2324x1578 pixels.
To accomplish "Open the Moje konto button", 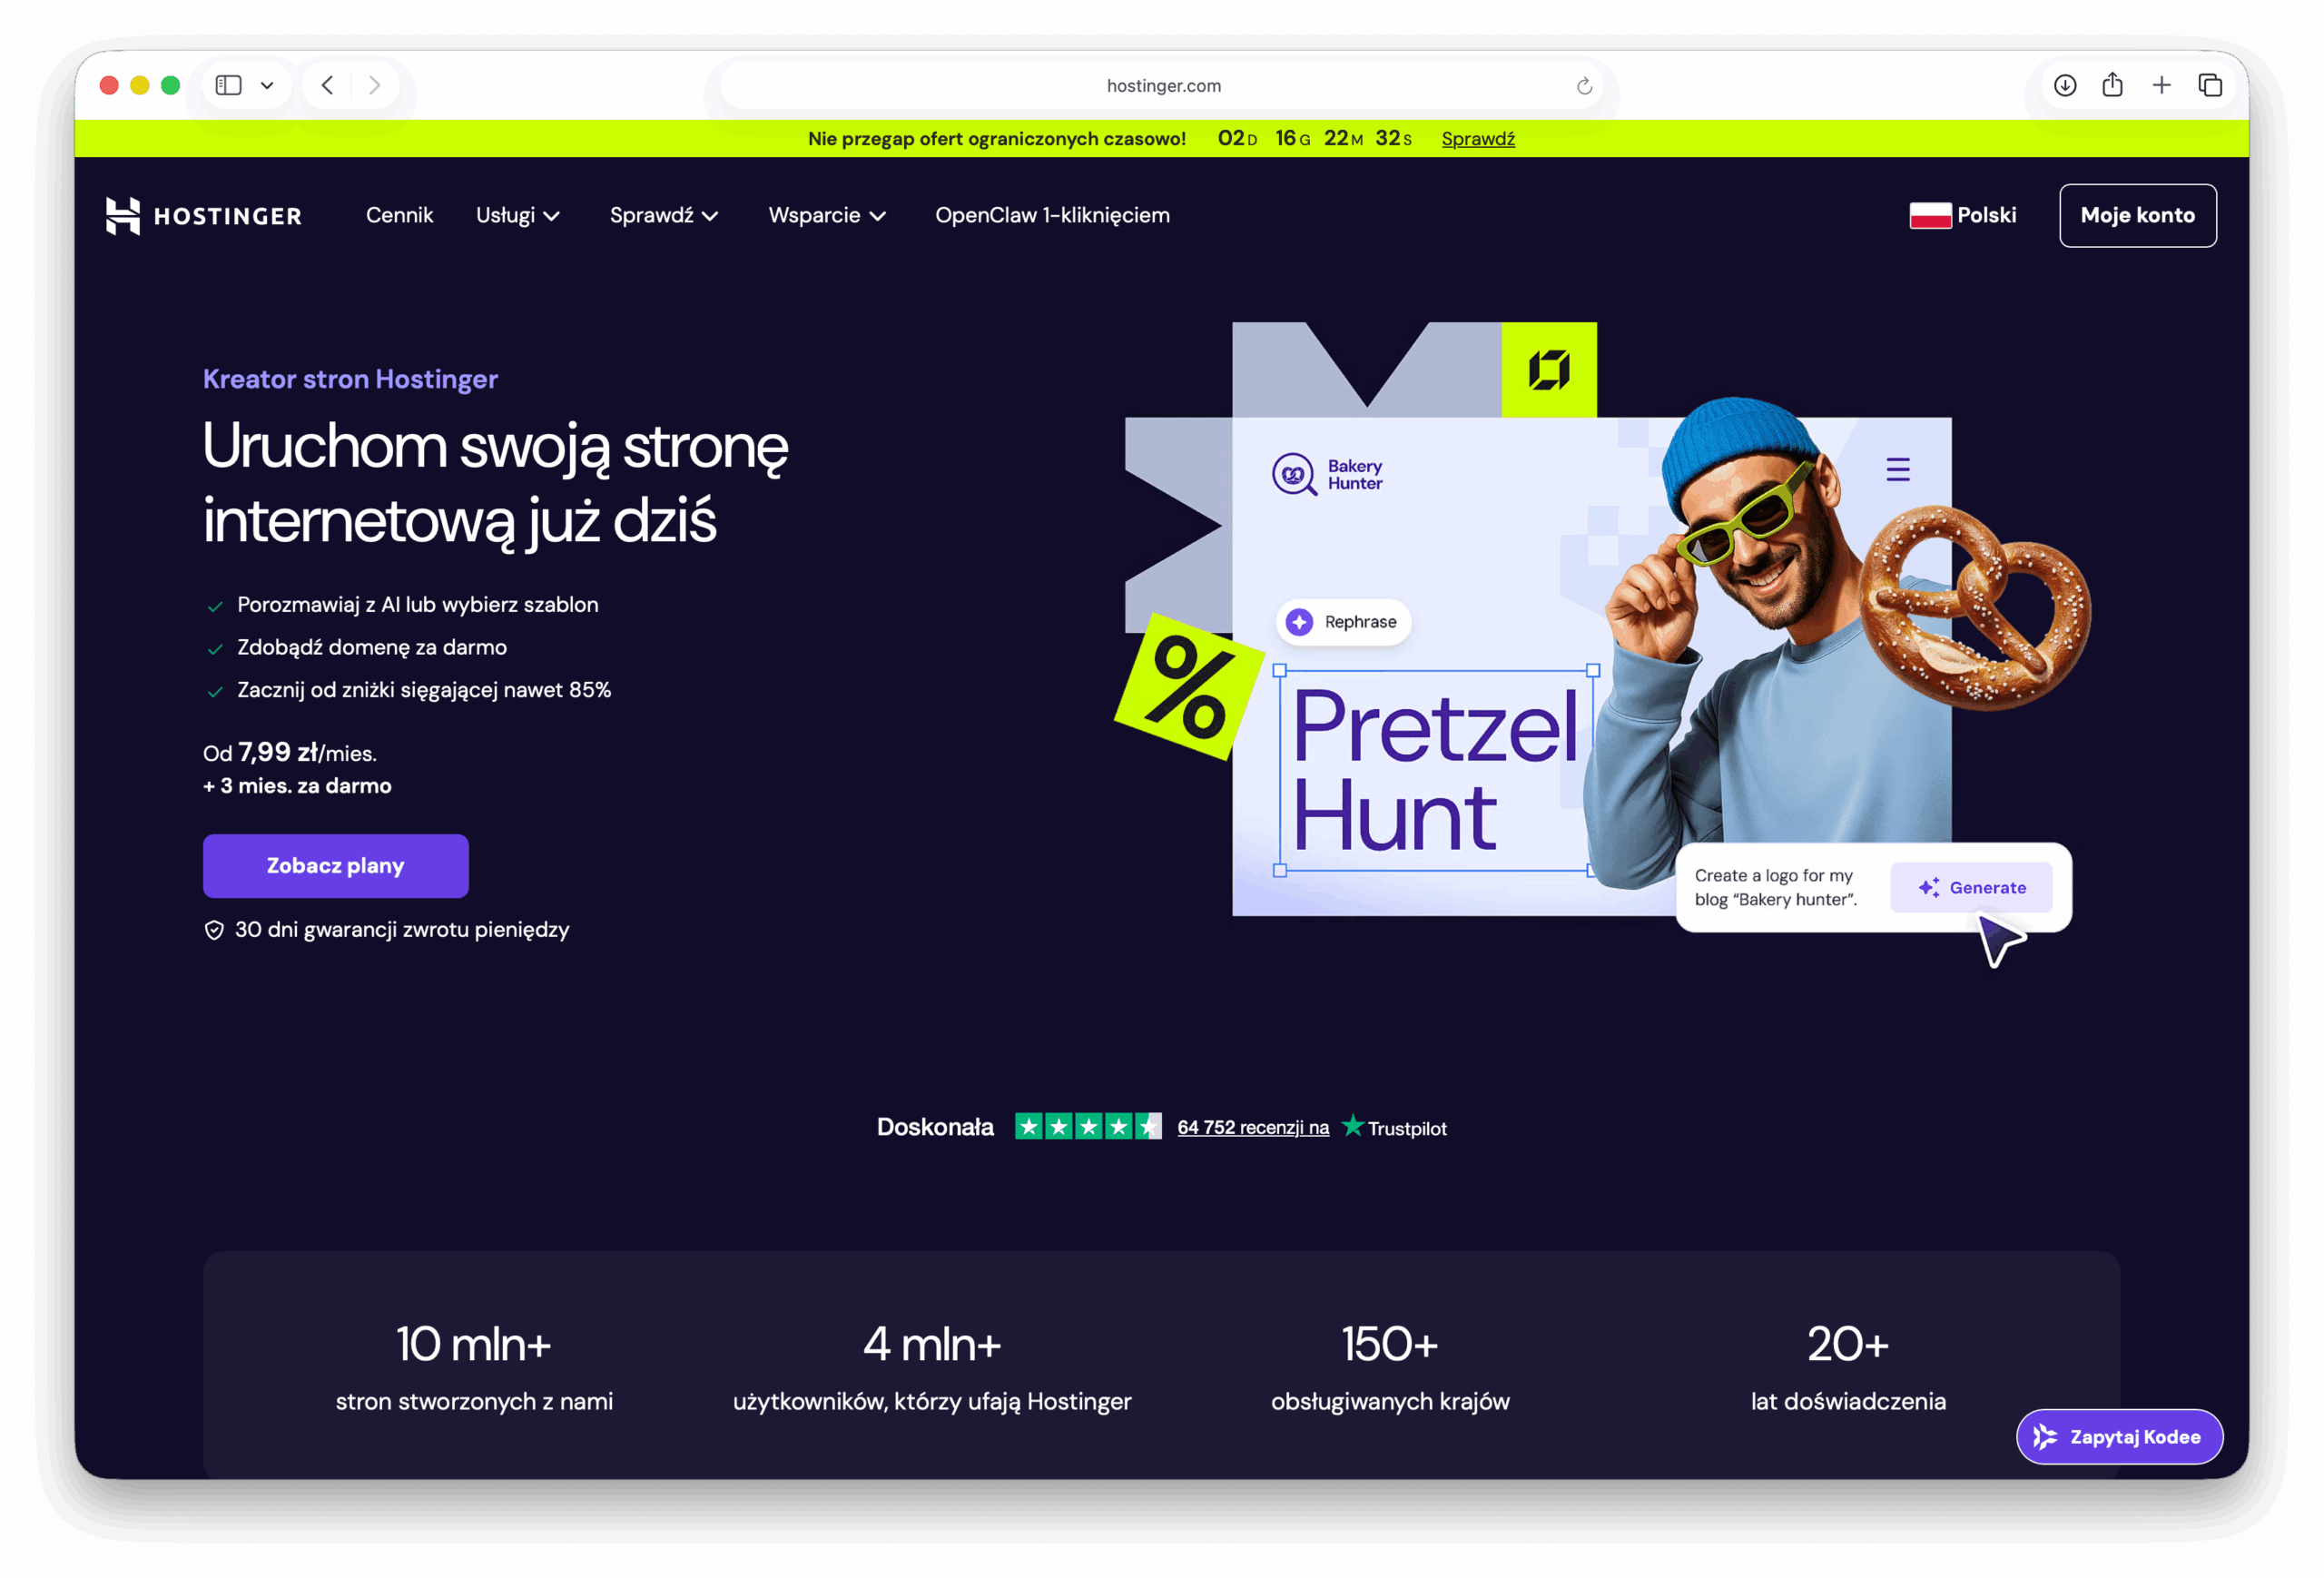I will 2137,215.
